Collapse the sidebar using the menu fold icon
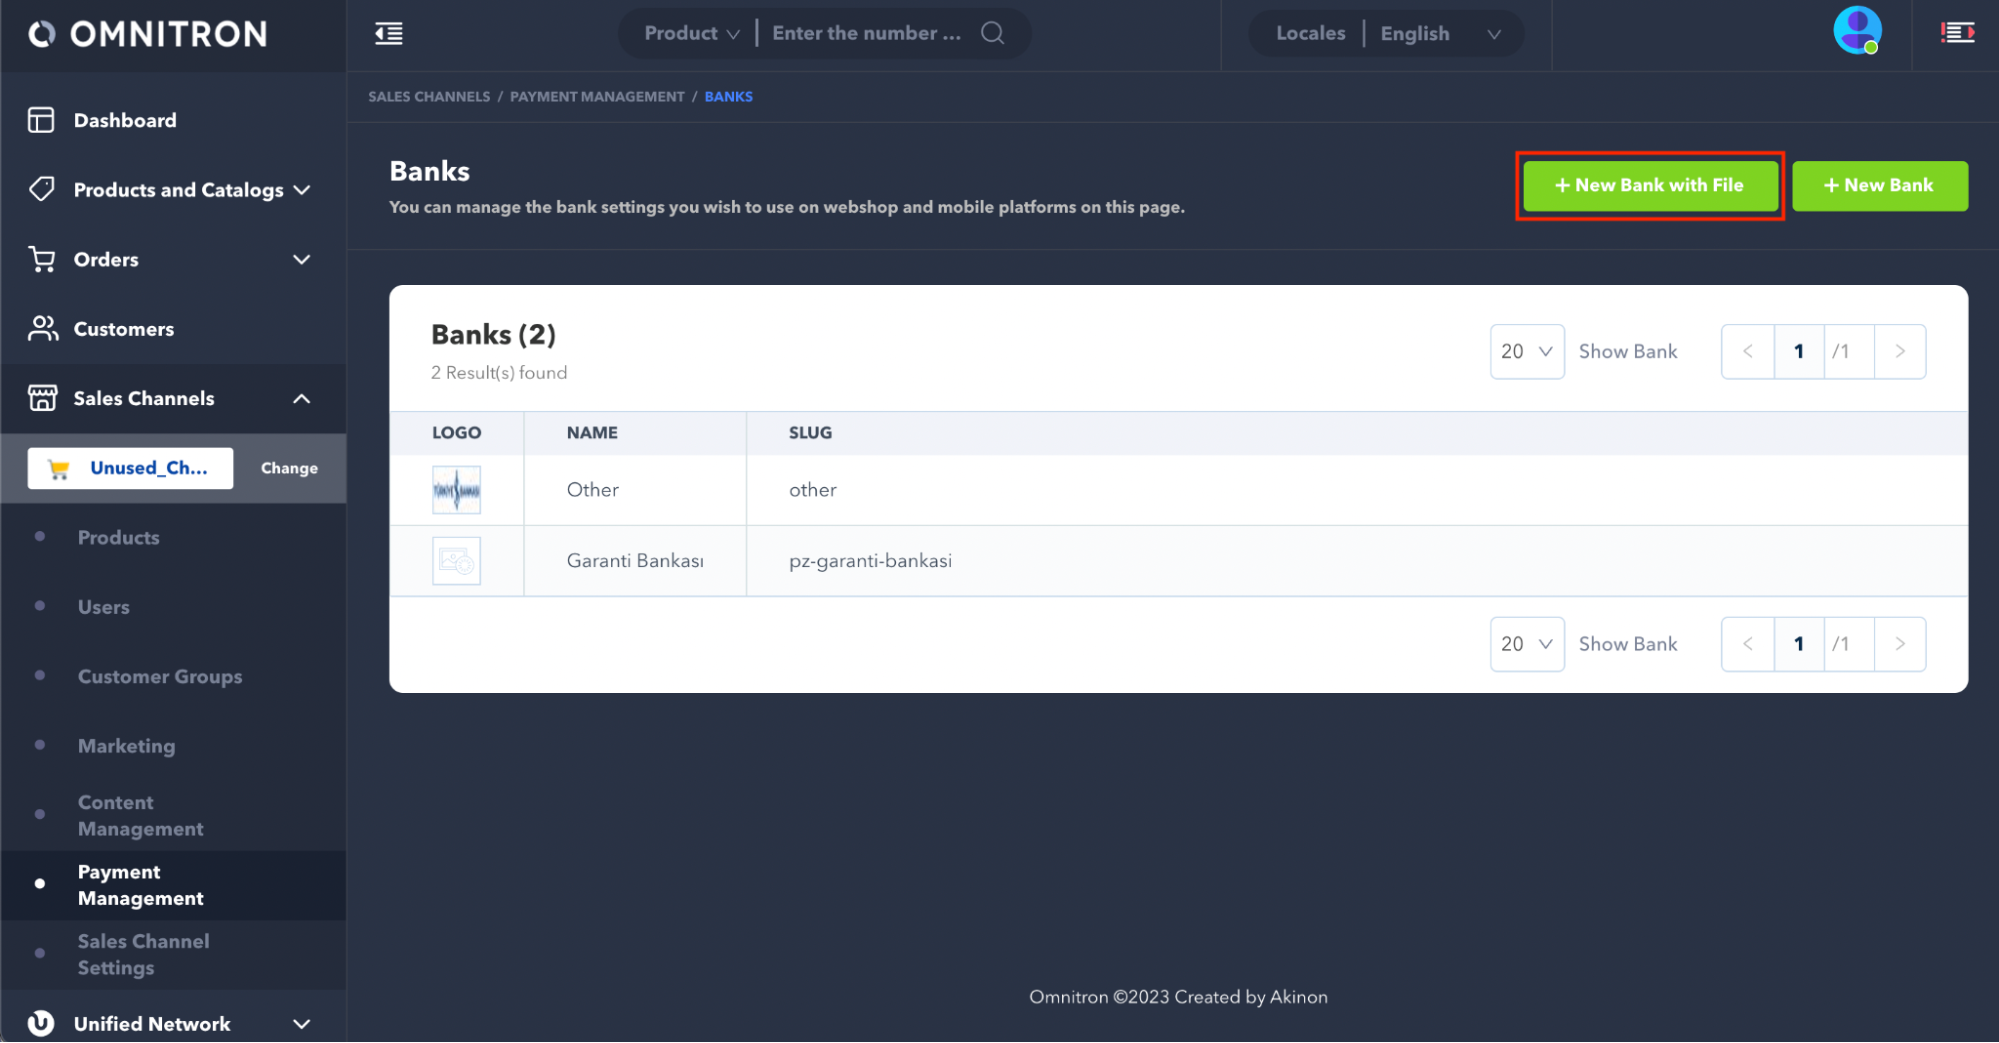Screen dimensions: 1999x1043 click(389, 34)
